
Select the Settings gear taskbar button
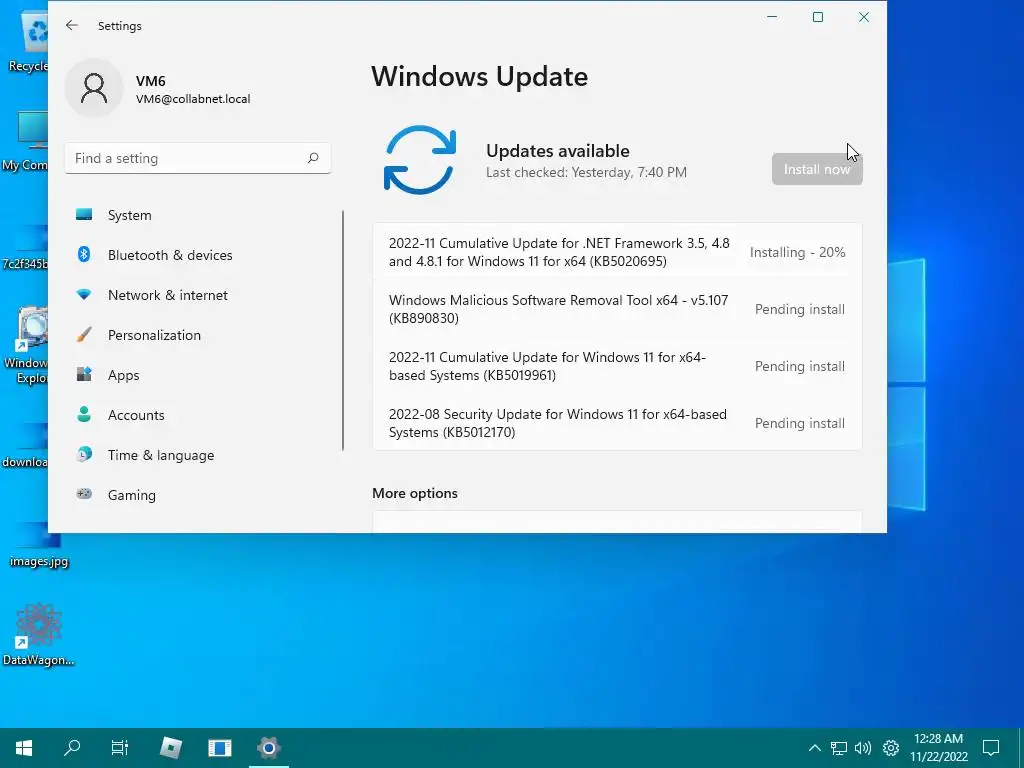tap(268, 748)
